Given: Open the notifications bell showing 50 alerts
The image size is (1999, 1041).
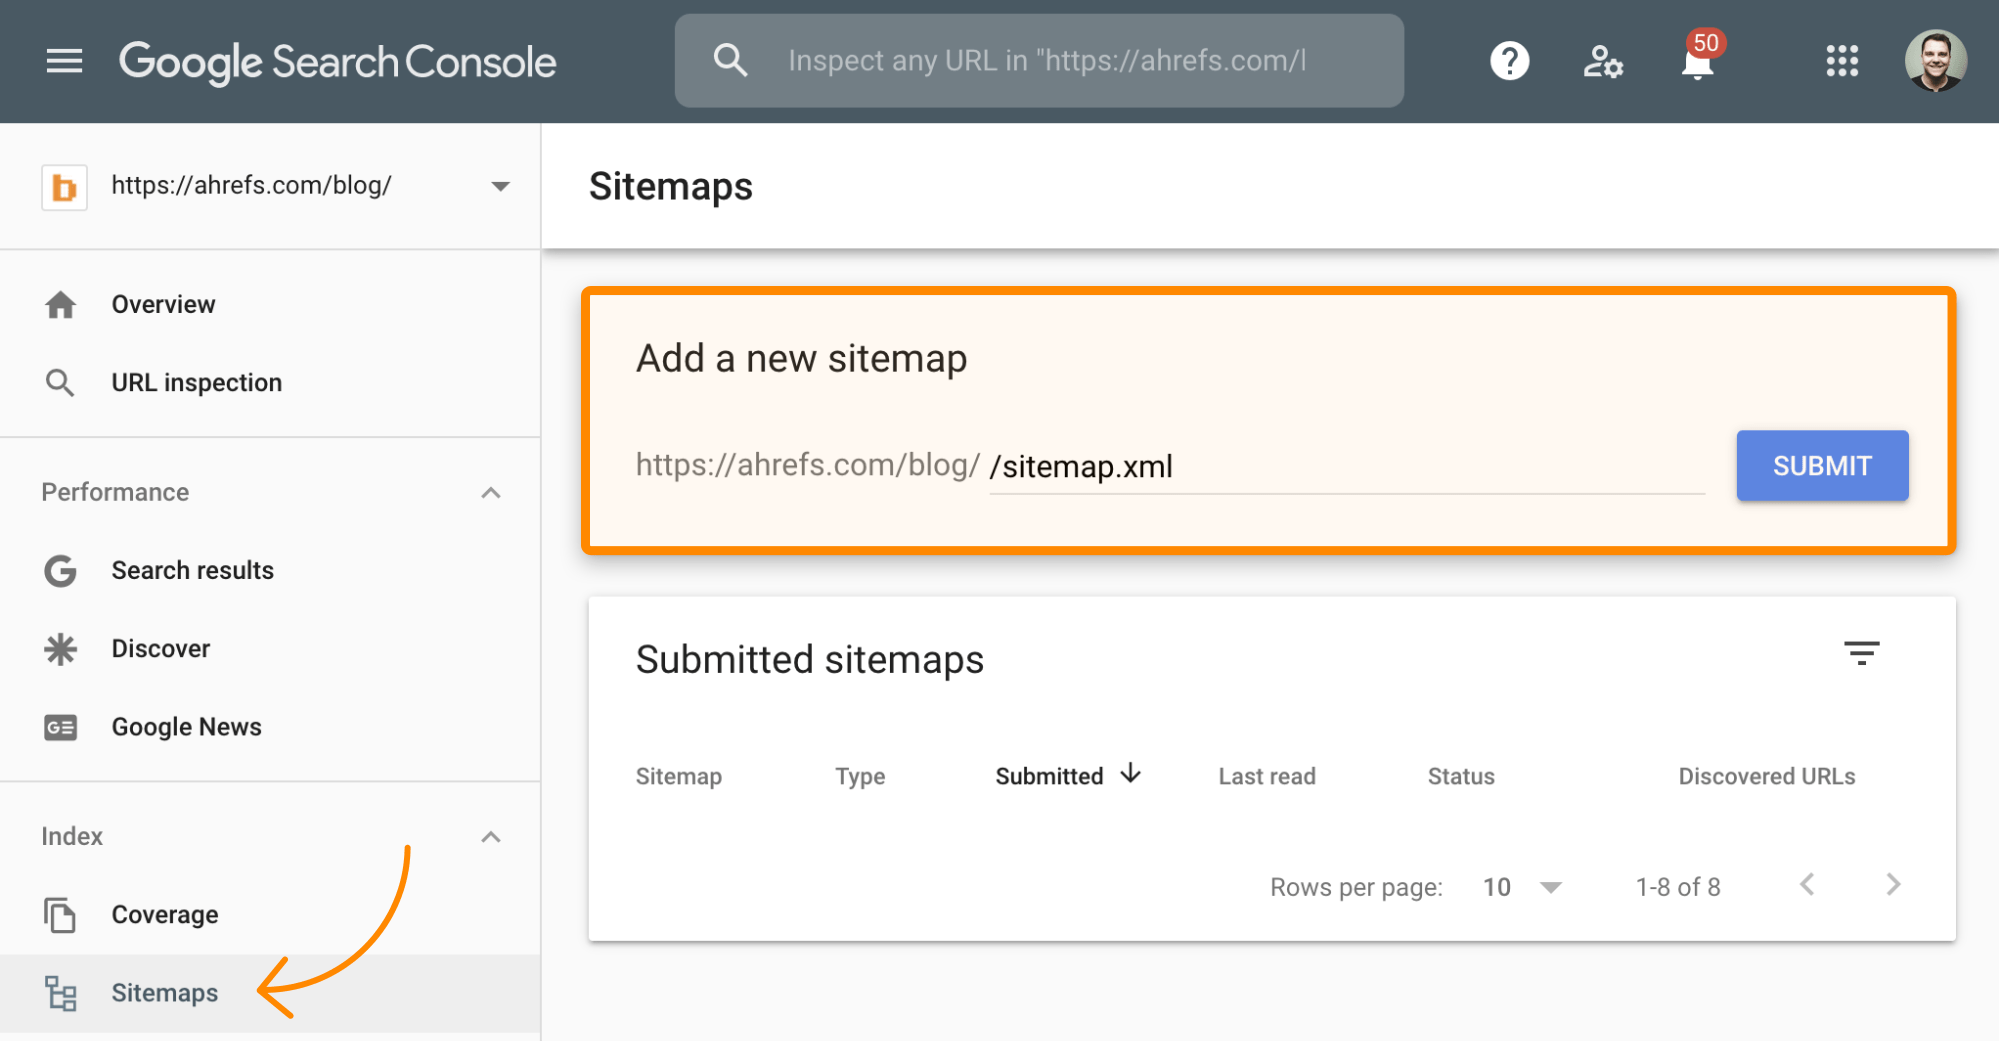Looking at the screenshot, I should point(1697,61).
